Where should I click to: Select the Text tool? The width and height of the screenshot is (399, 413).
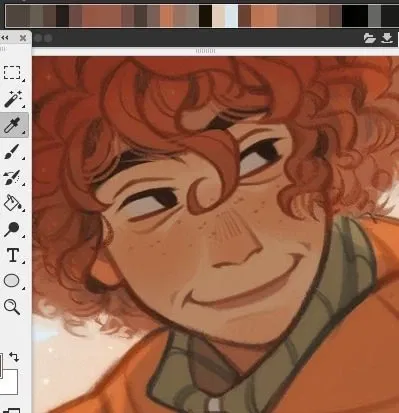click(x=13, y=255)
